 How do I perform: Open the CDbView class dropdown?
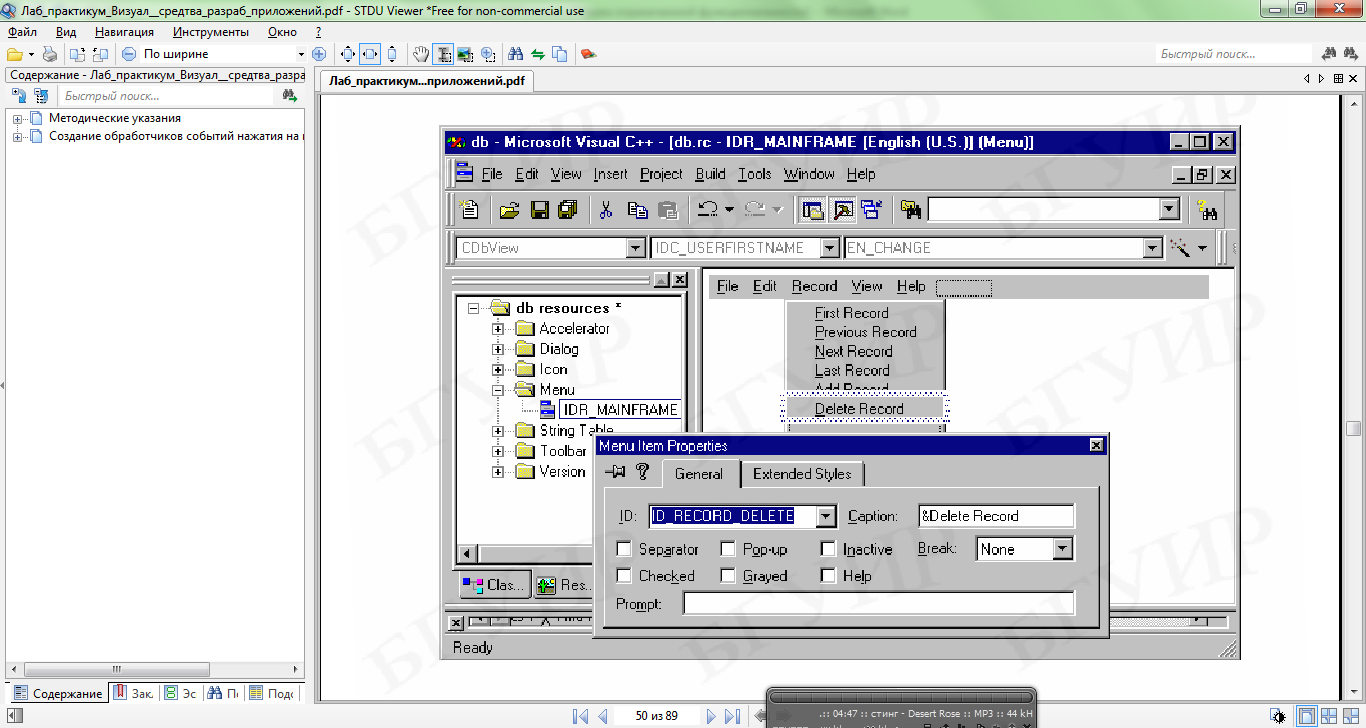coord(636,248)
